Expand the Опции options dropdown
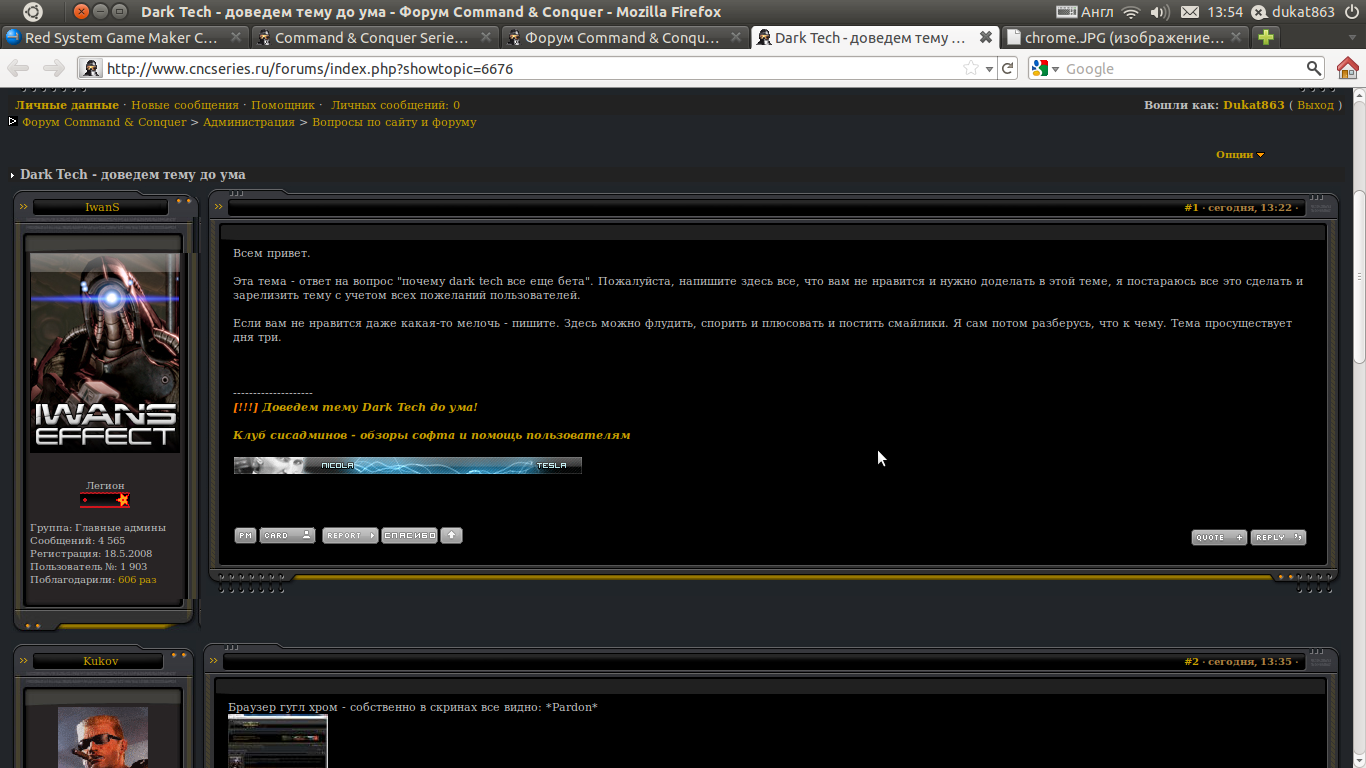This screenshot has height=768, width=1366. click(1240, 155)
